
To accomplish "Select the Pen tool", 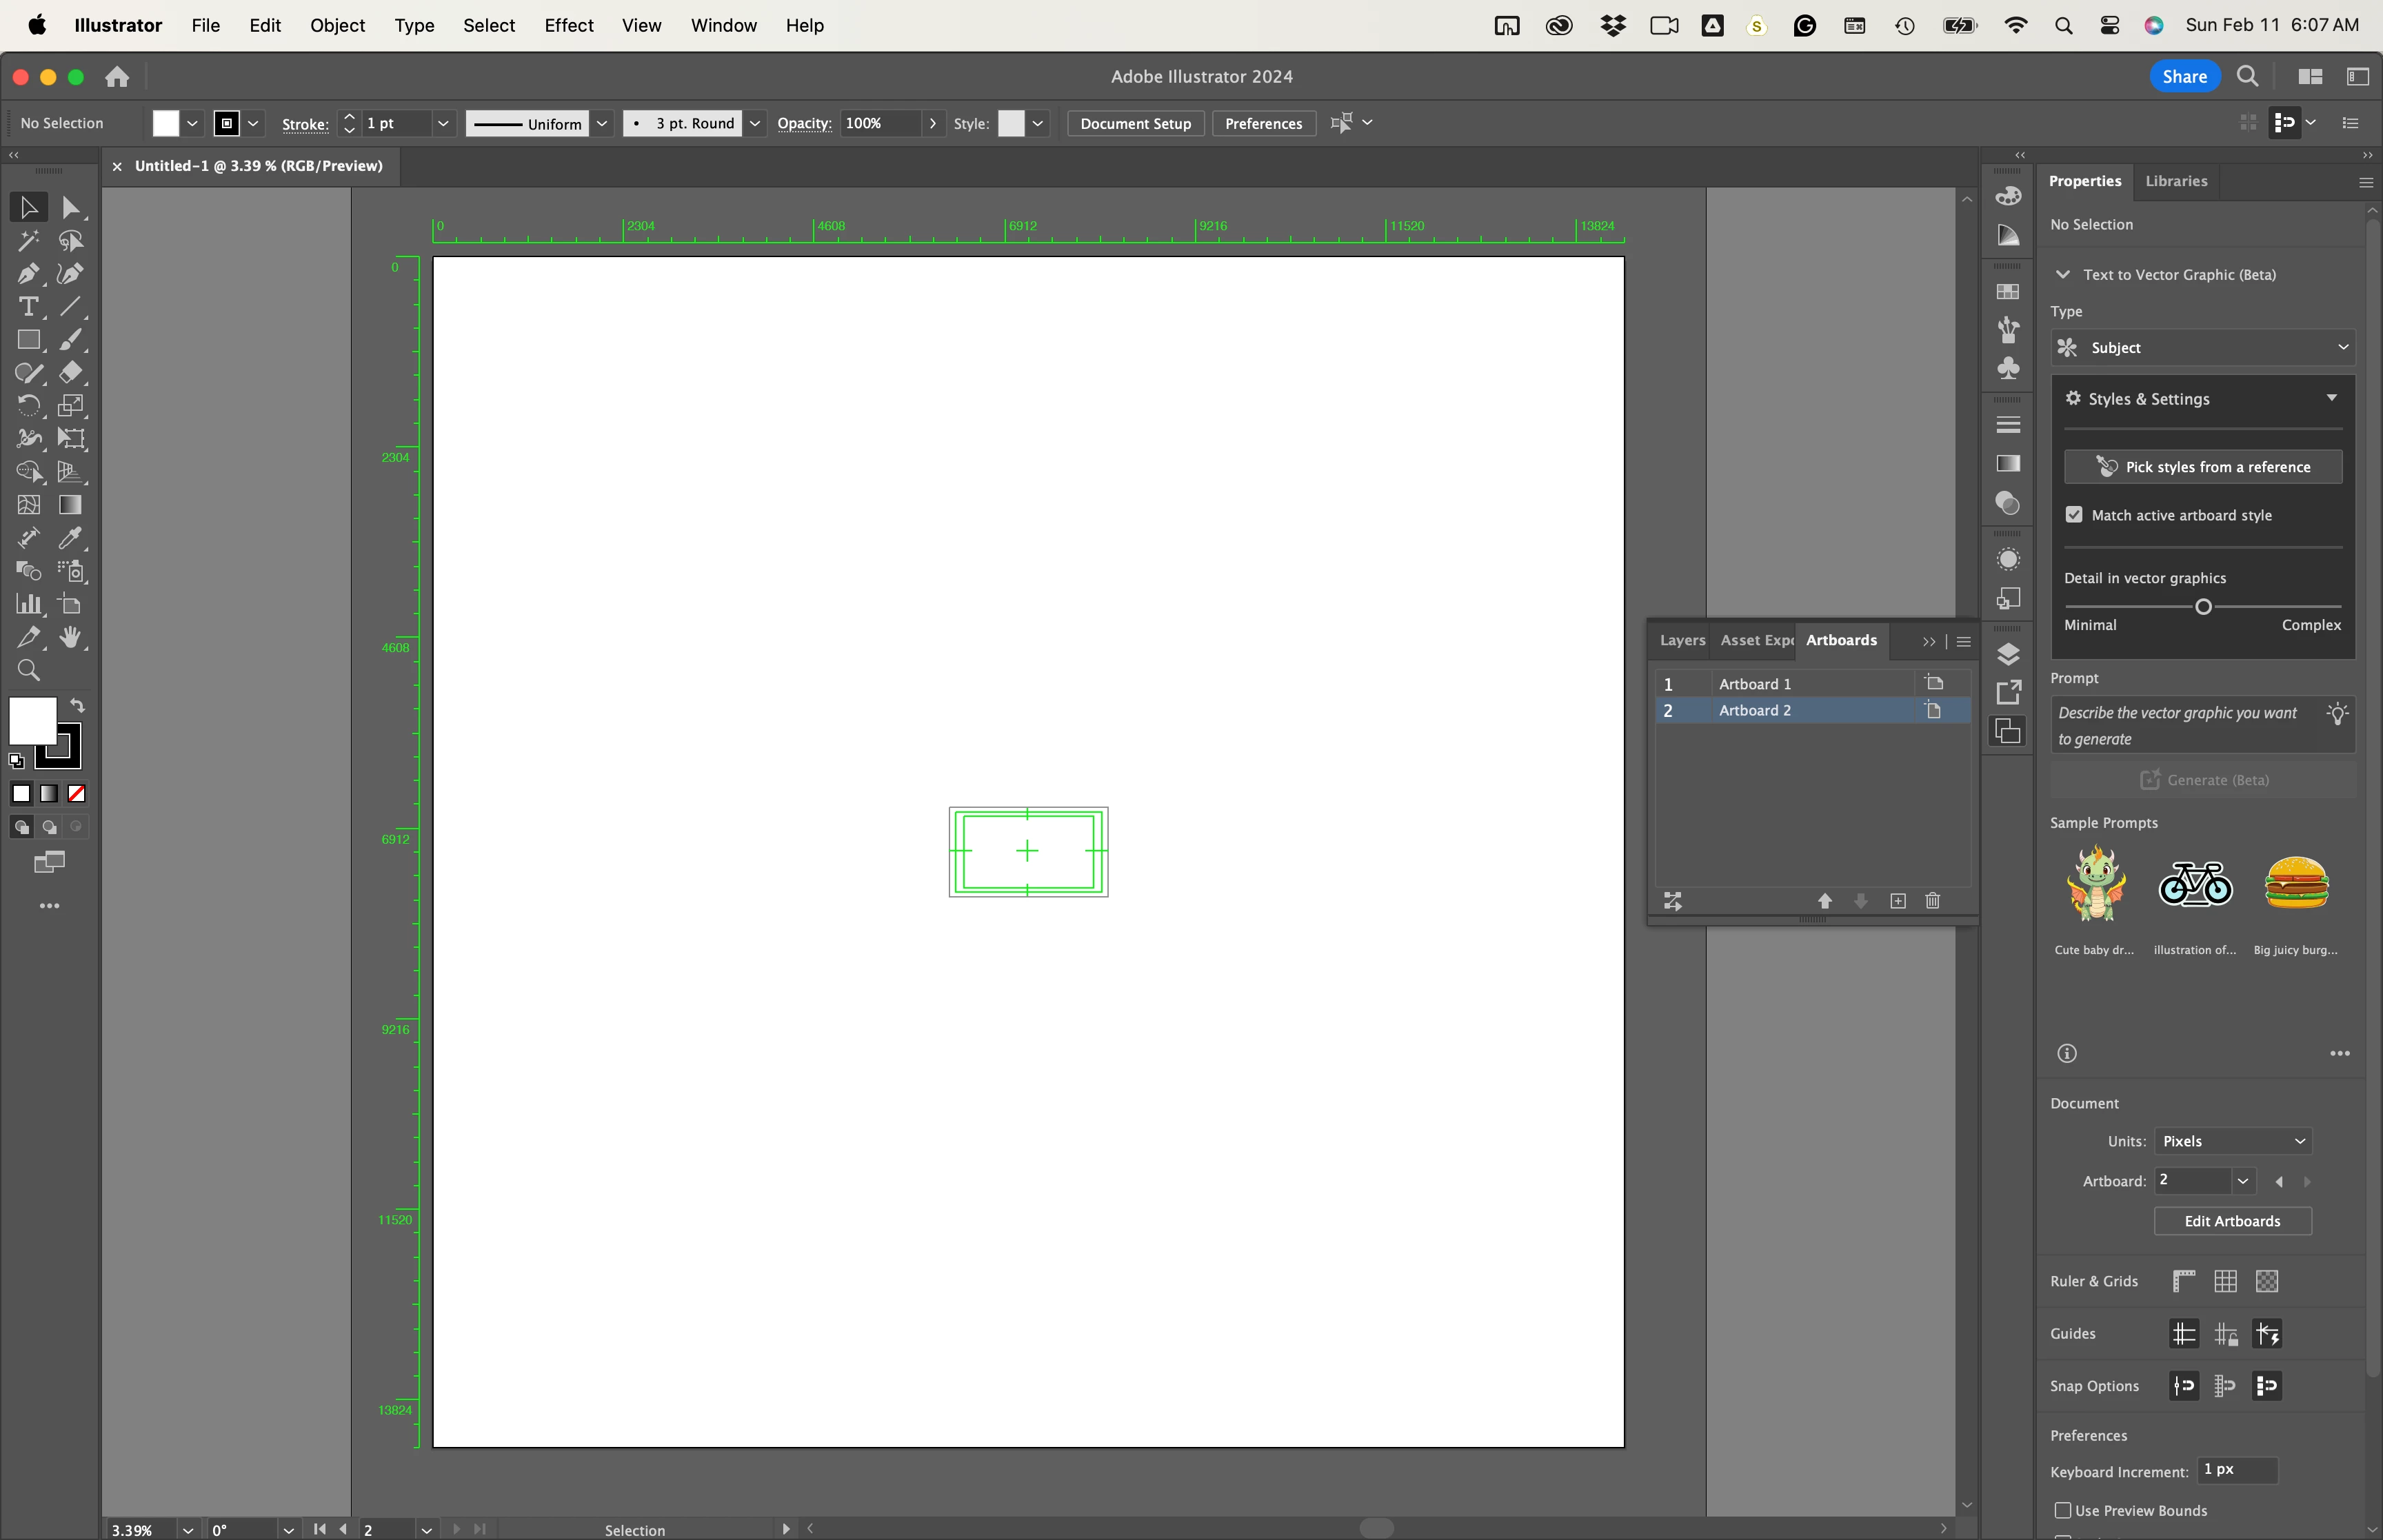I will (x=27, y=274).
